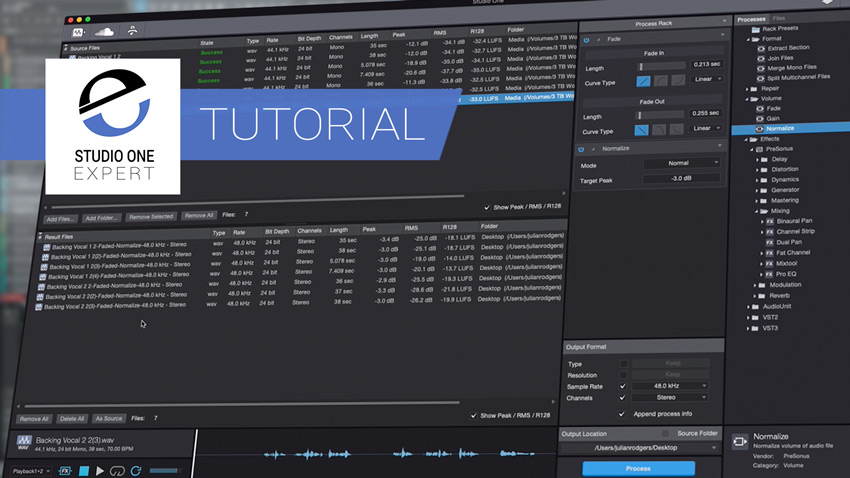850x478 pixels.
Task: Enable the Resolution output format checkbox
Action: tap(623, 375)
